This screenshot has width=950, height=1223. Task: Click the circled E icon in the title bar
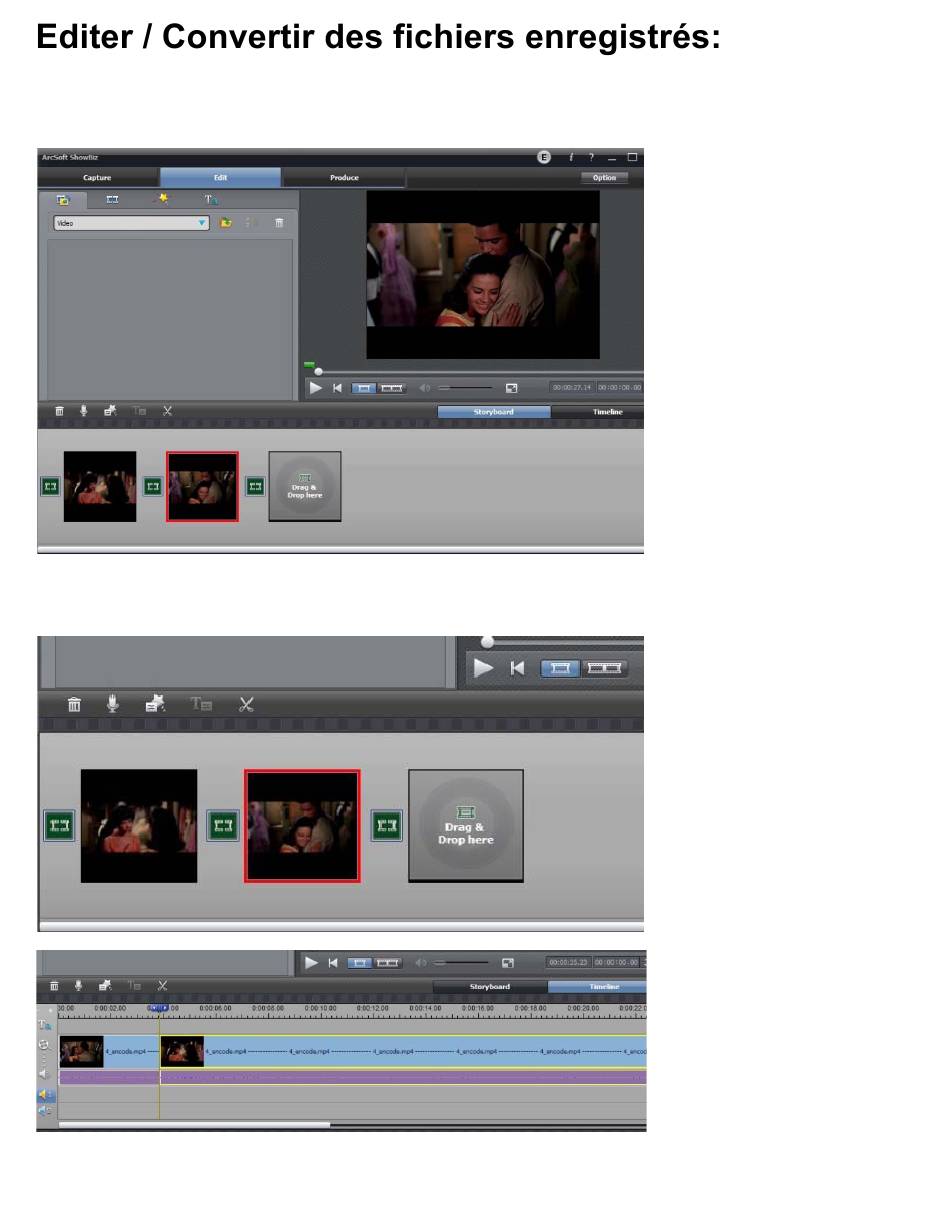[x=544, y=157]
